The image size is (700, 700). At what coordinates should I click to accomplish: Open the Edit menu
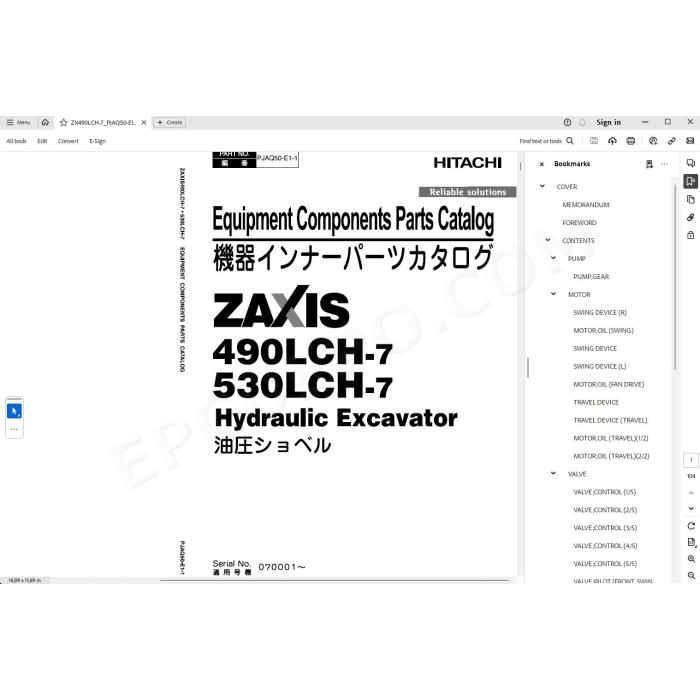(42, 141)
